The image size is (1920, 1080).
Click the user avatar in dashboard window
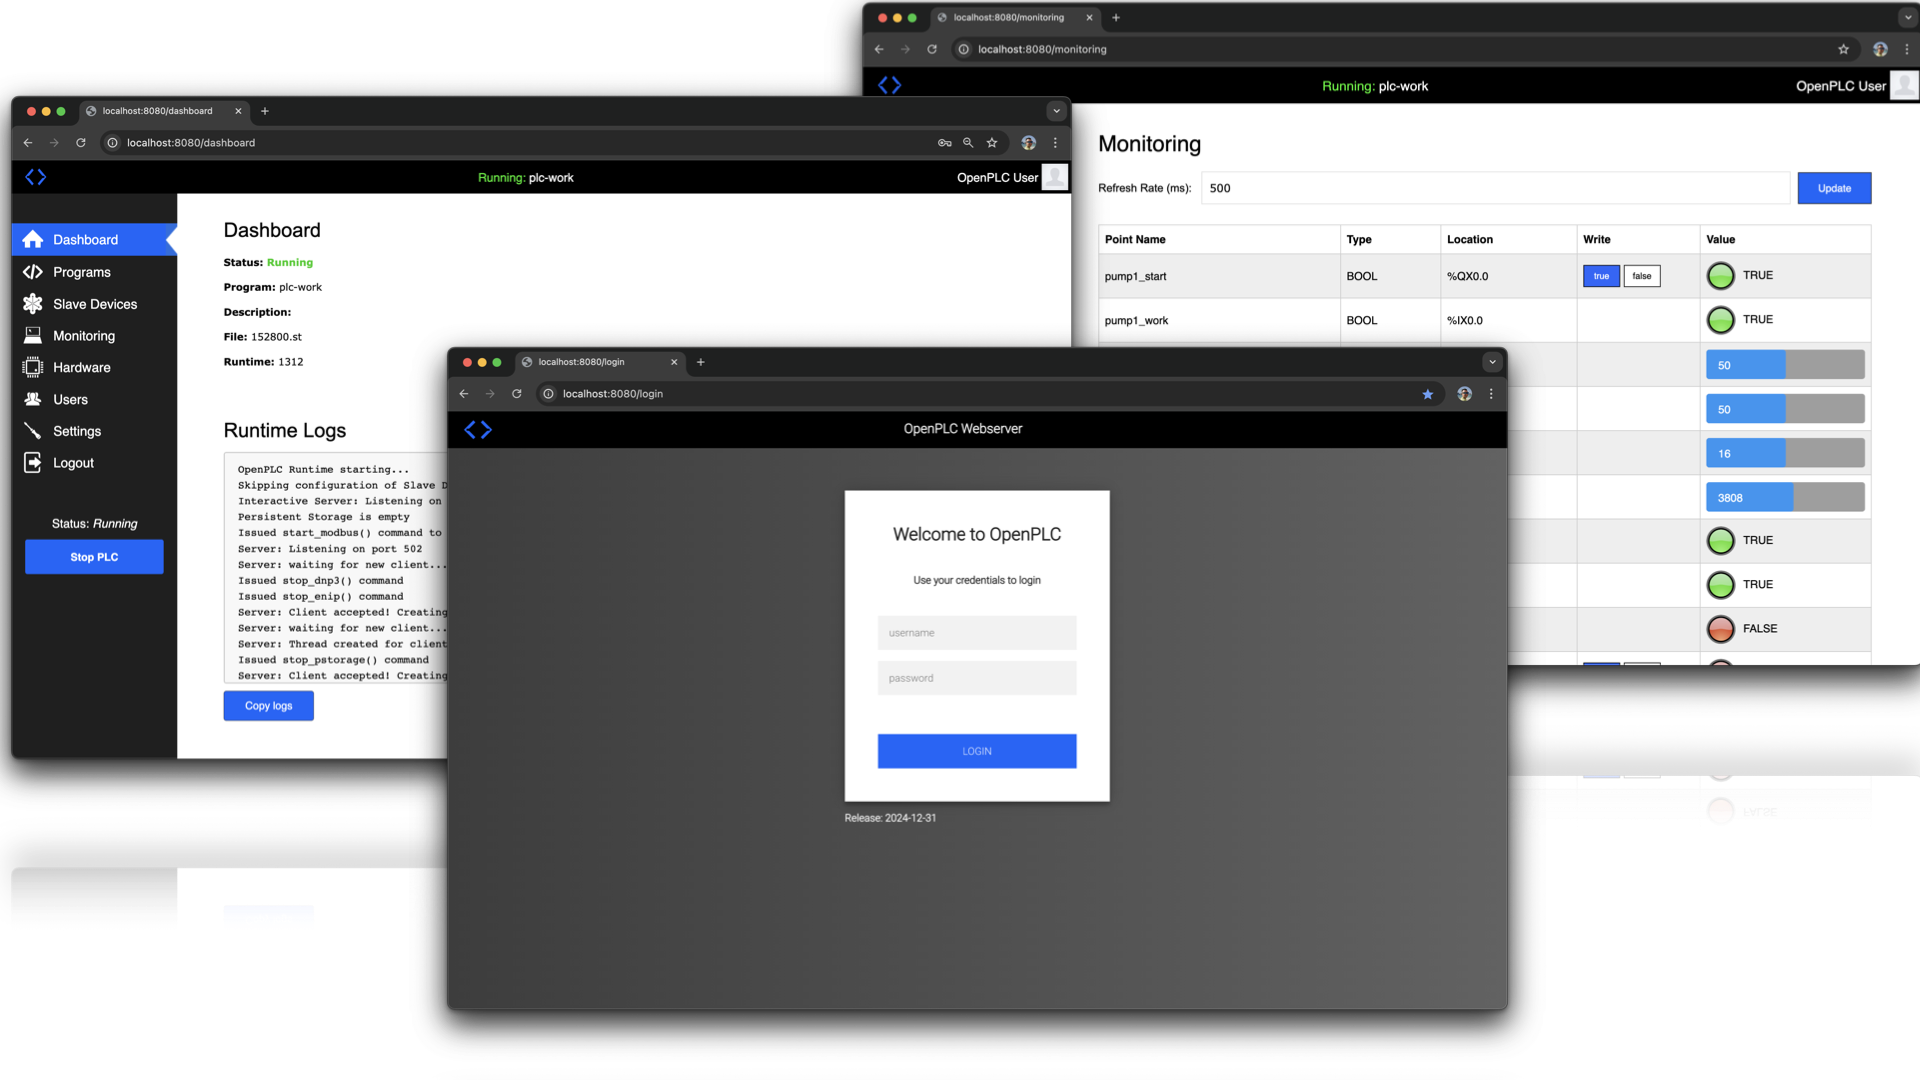pos(1055,177)
